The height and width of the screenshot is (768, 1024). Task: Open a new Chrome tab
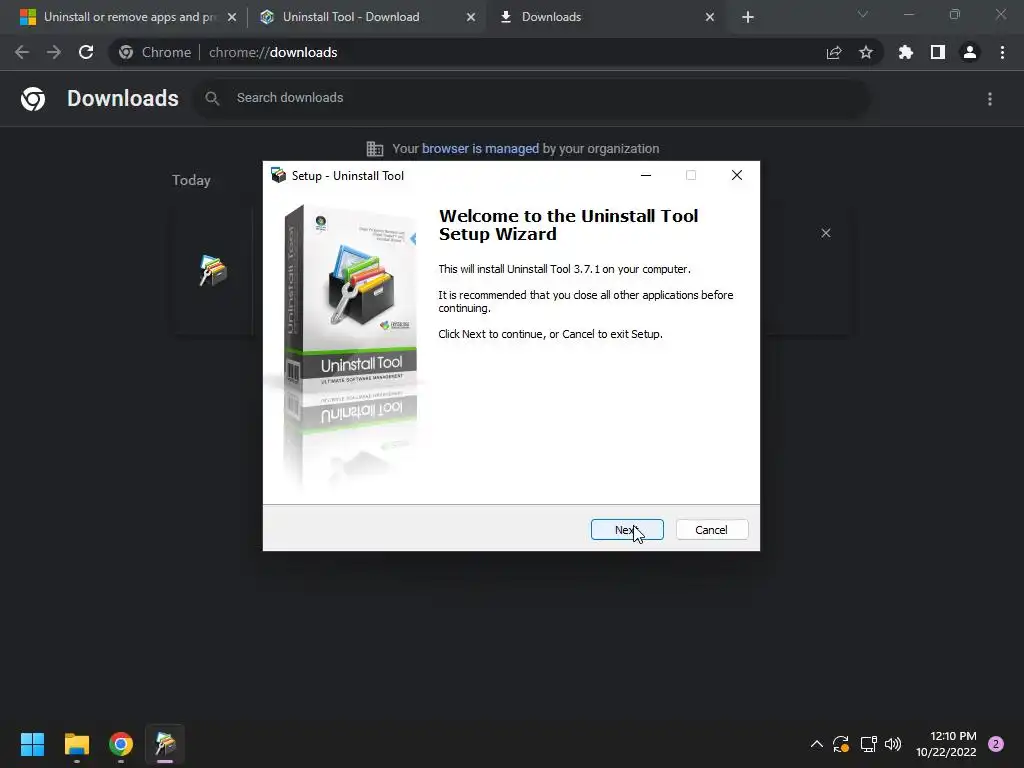tap(748, 17)
